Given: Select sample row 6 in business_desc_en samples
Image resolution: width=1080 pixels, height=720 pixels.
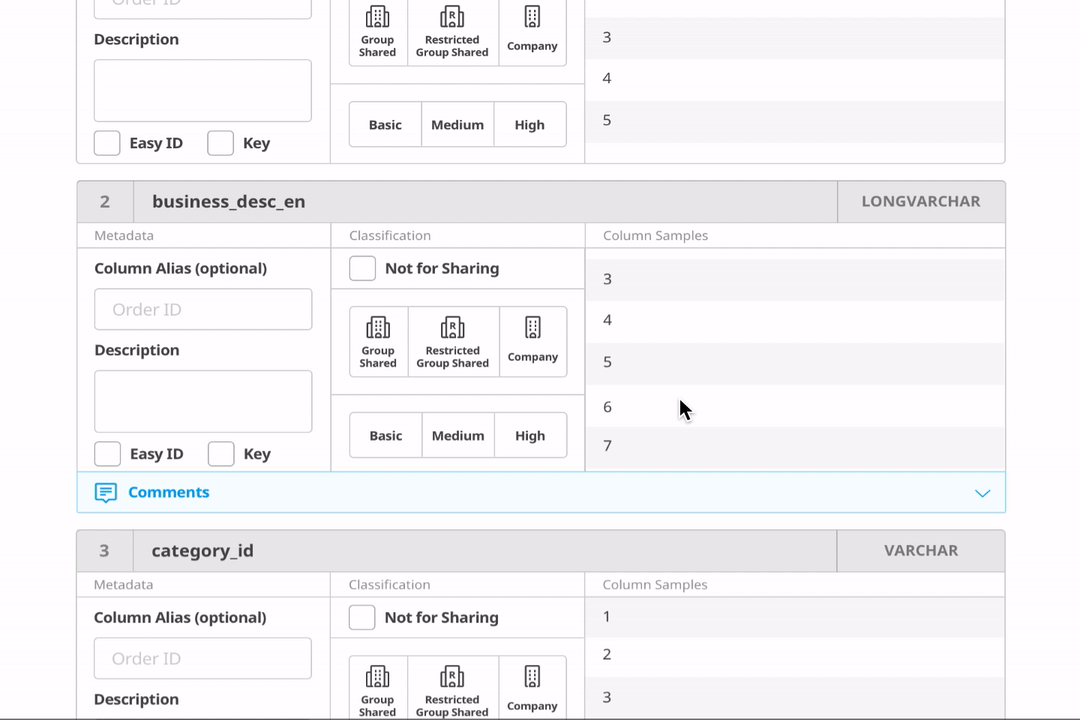Looking at the screenshot, I should [795, 407].
